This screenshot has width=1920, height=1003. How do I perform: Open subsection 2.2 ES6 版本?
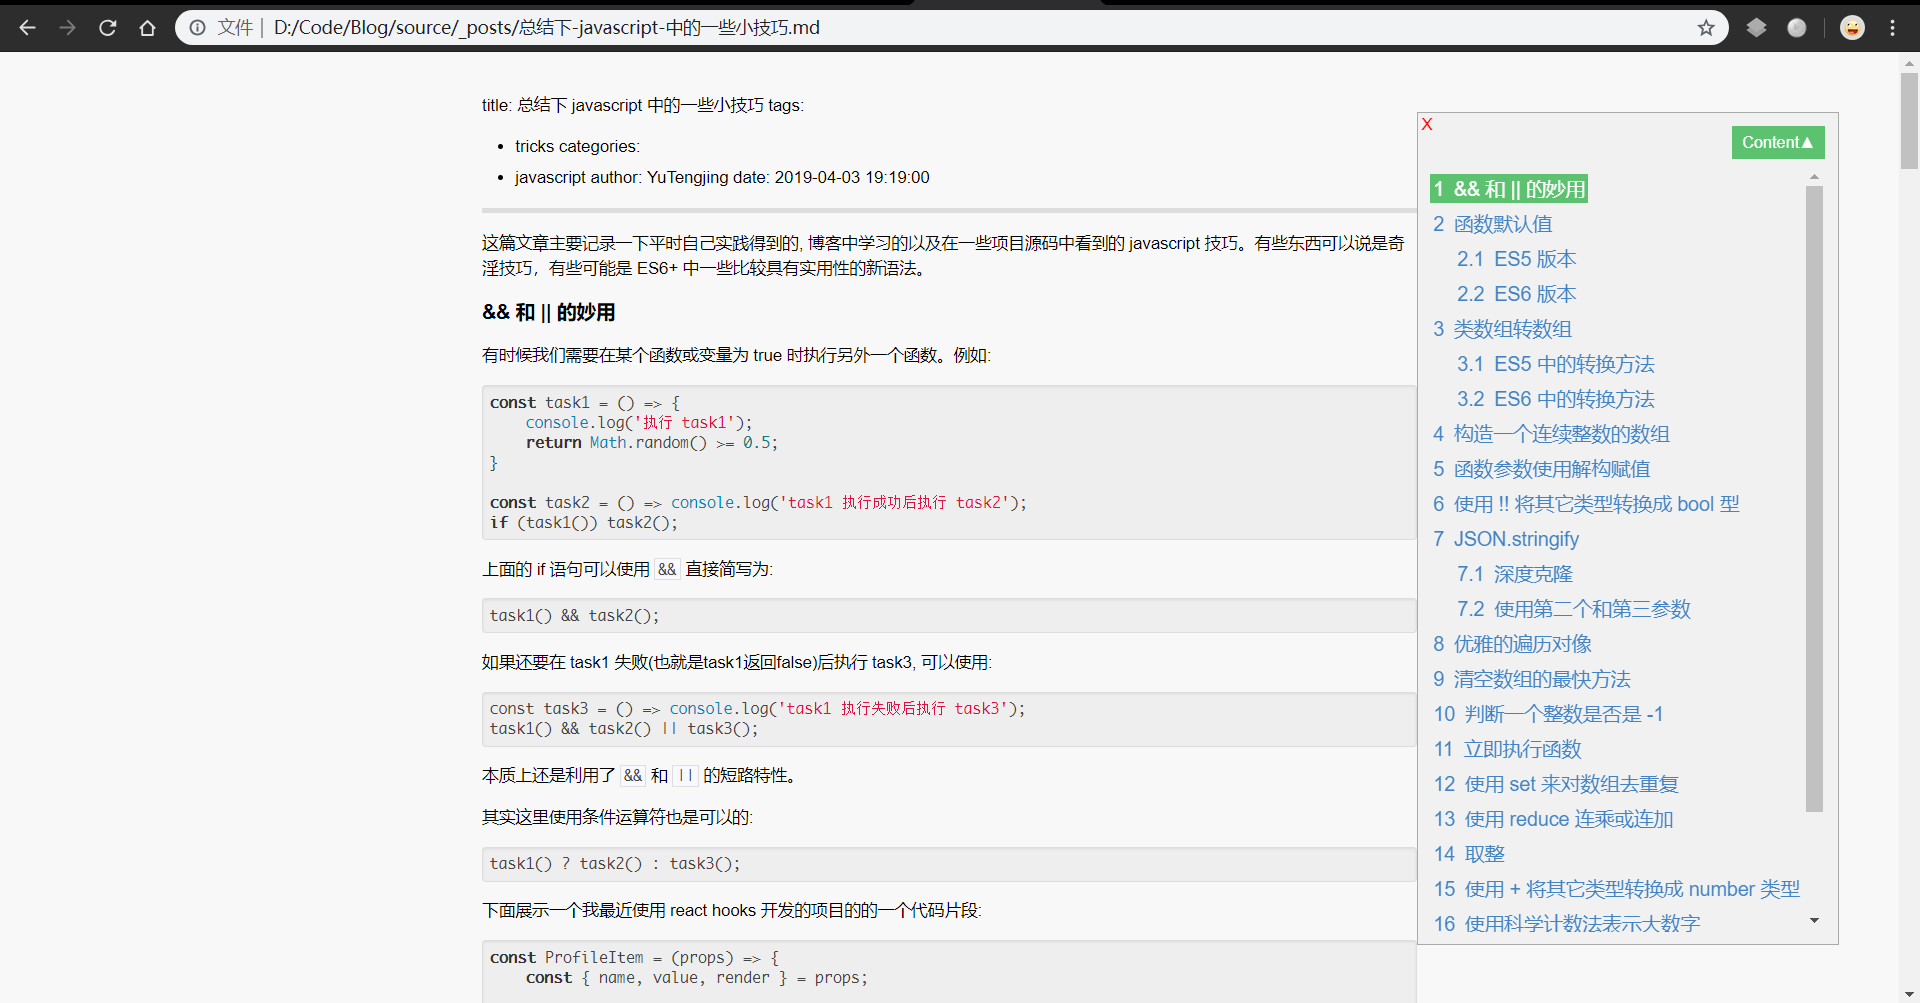[x=1516, y=294]
